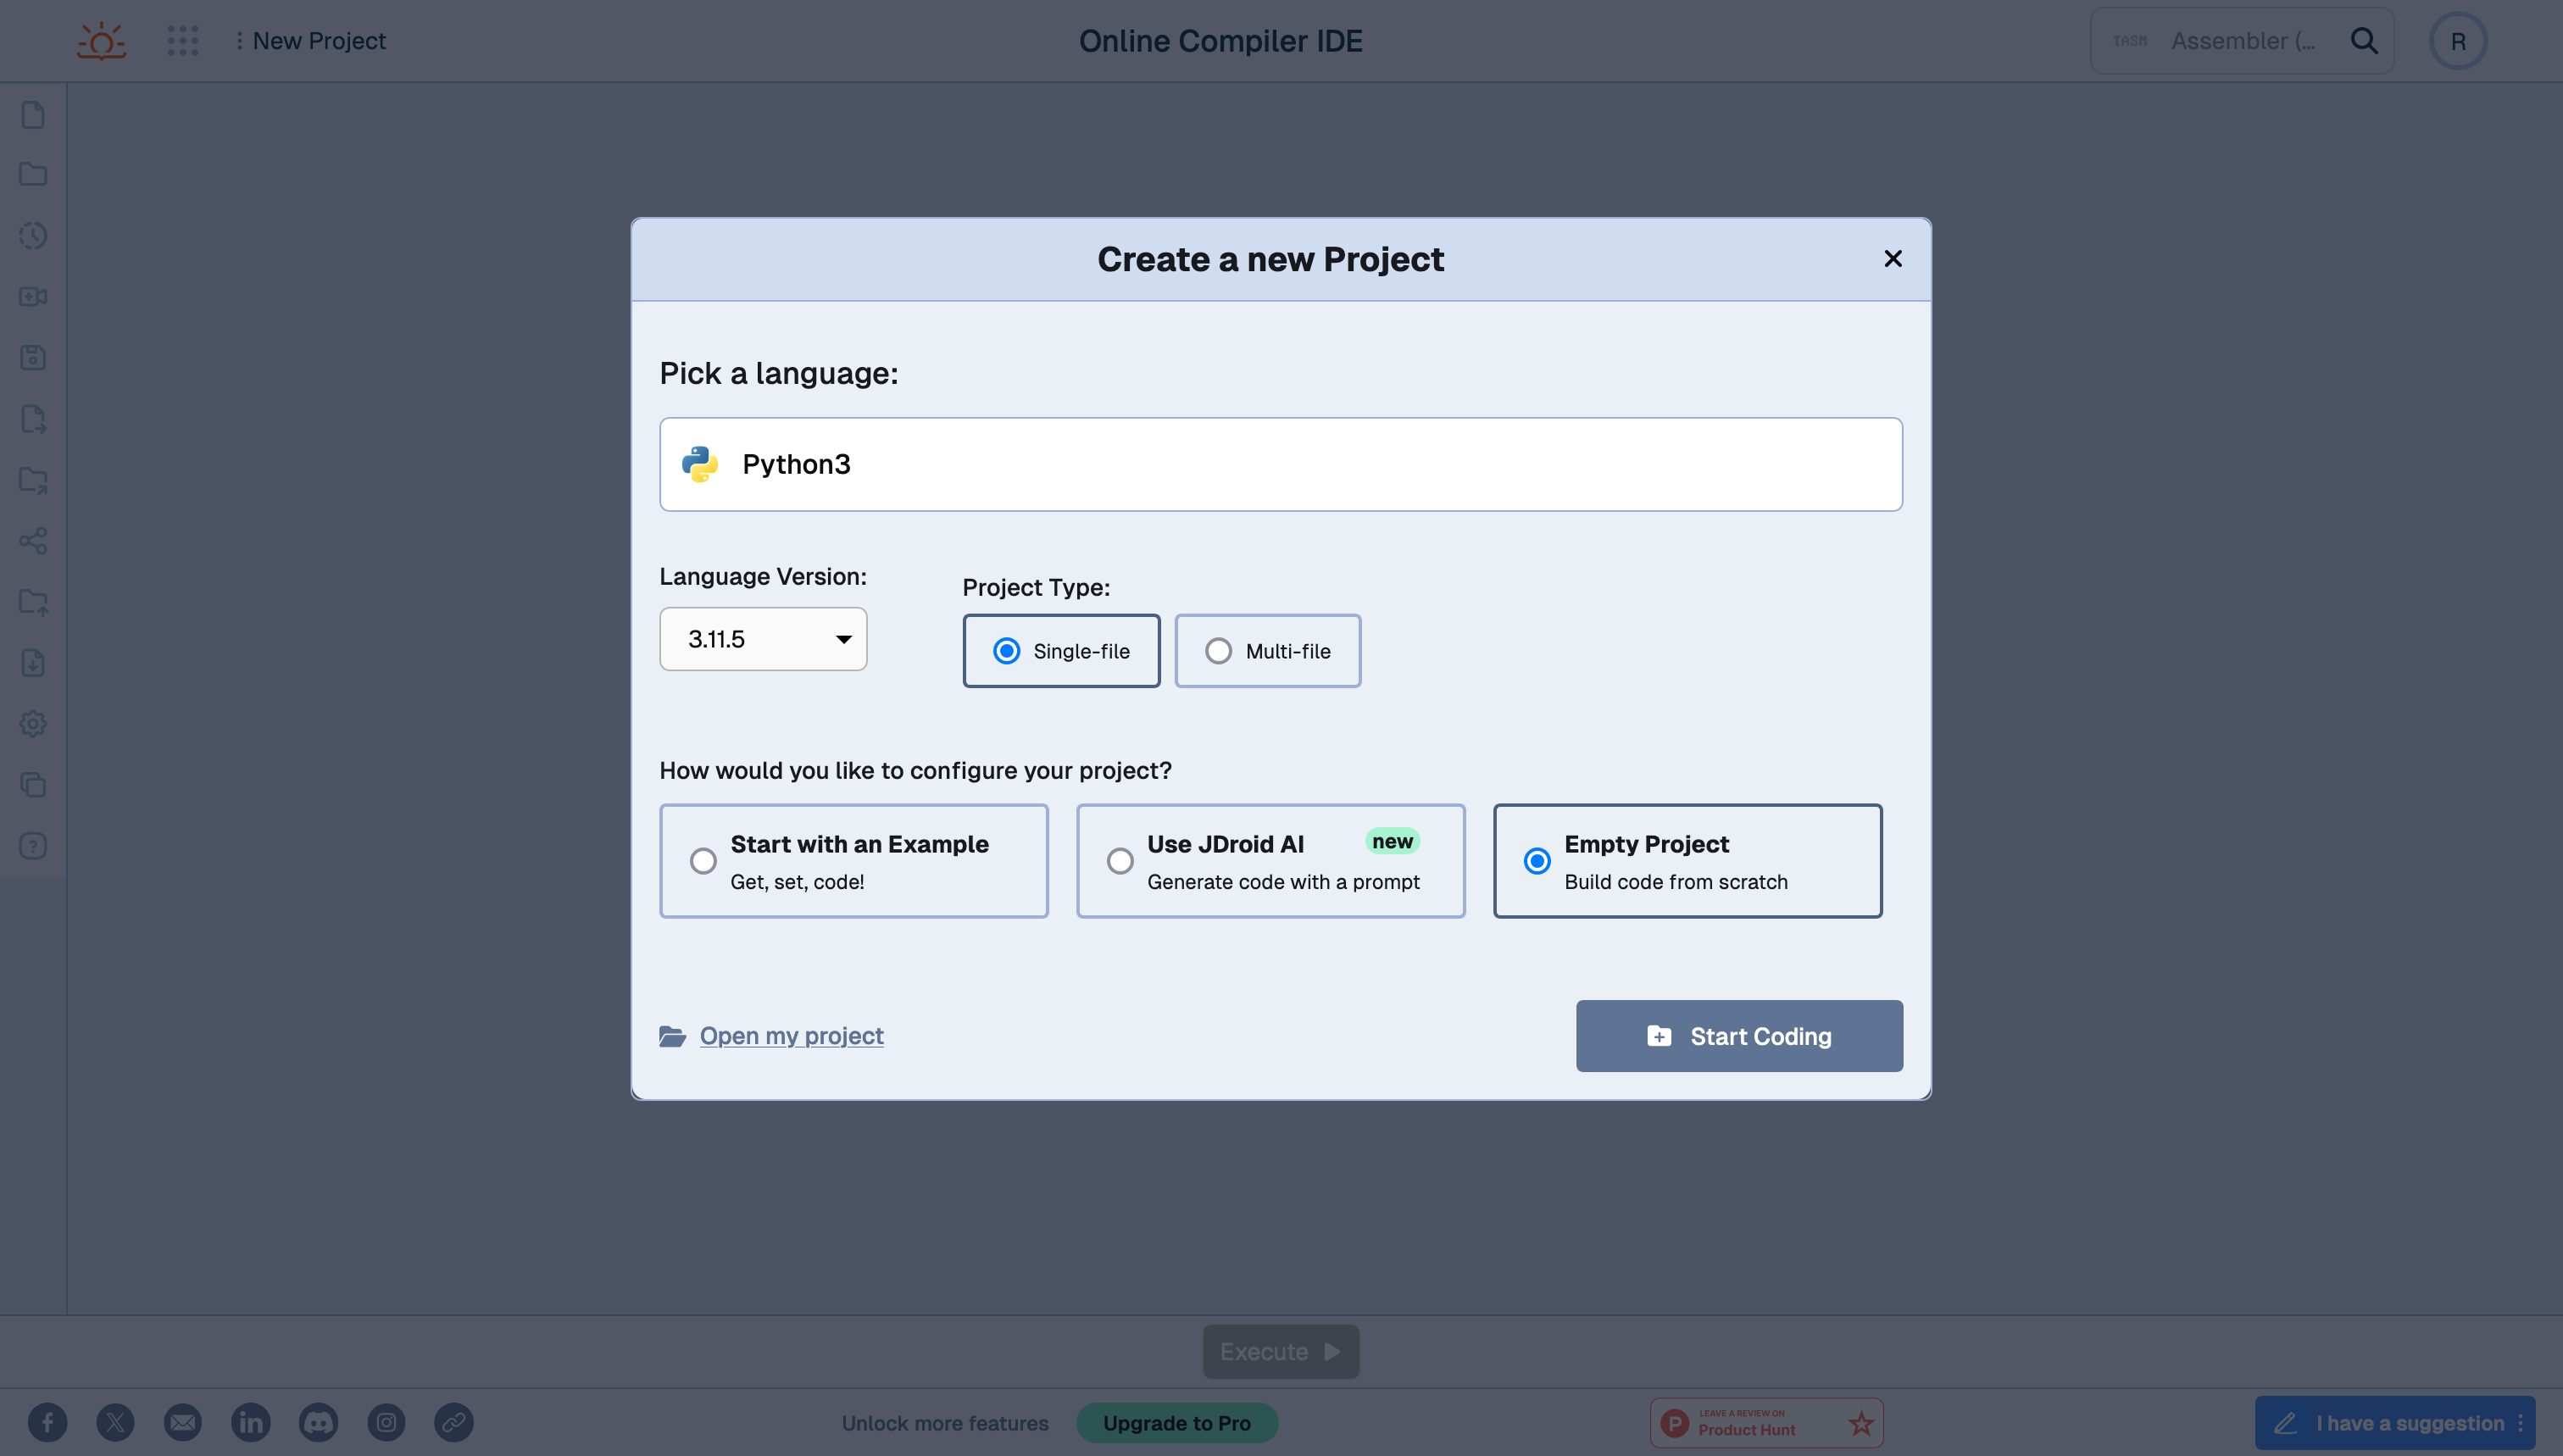
Task: Click the file download icon
Action: point(33,663)
